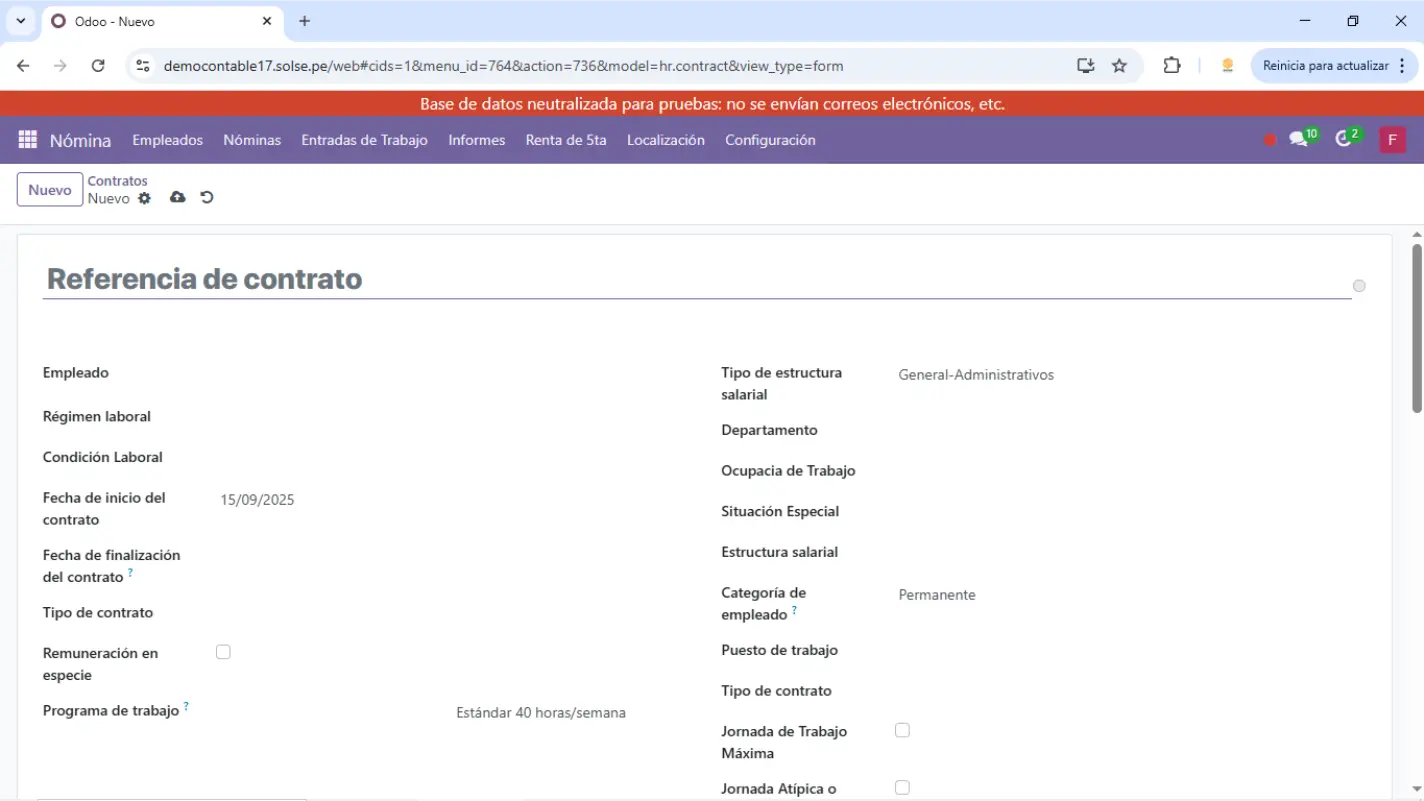Click the Nuevo button
The height and width of the screenshot is (801, 1424).
(50, 190)
